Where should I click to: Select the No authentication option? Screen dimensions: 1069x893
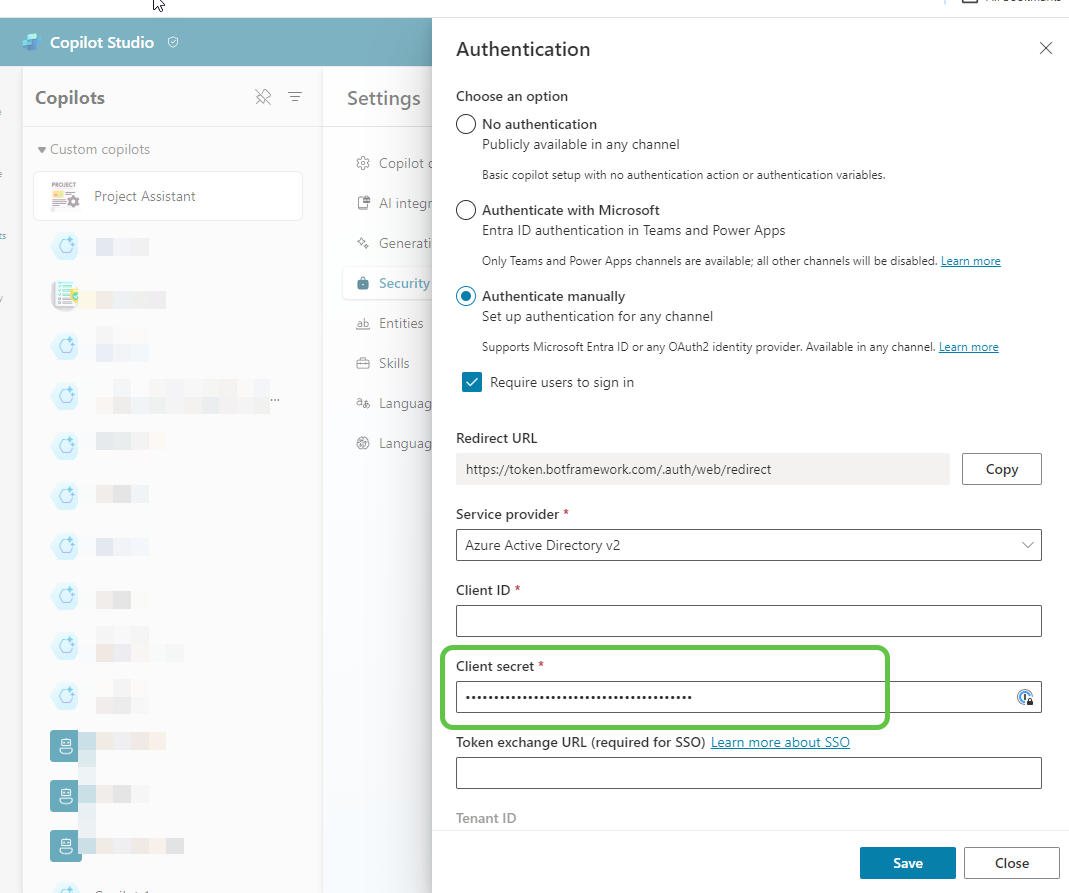pyautogui.click(x=465, y=123)
